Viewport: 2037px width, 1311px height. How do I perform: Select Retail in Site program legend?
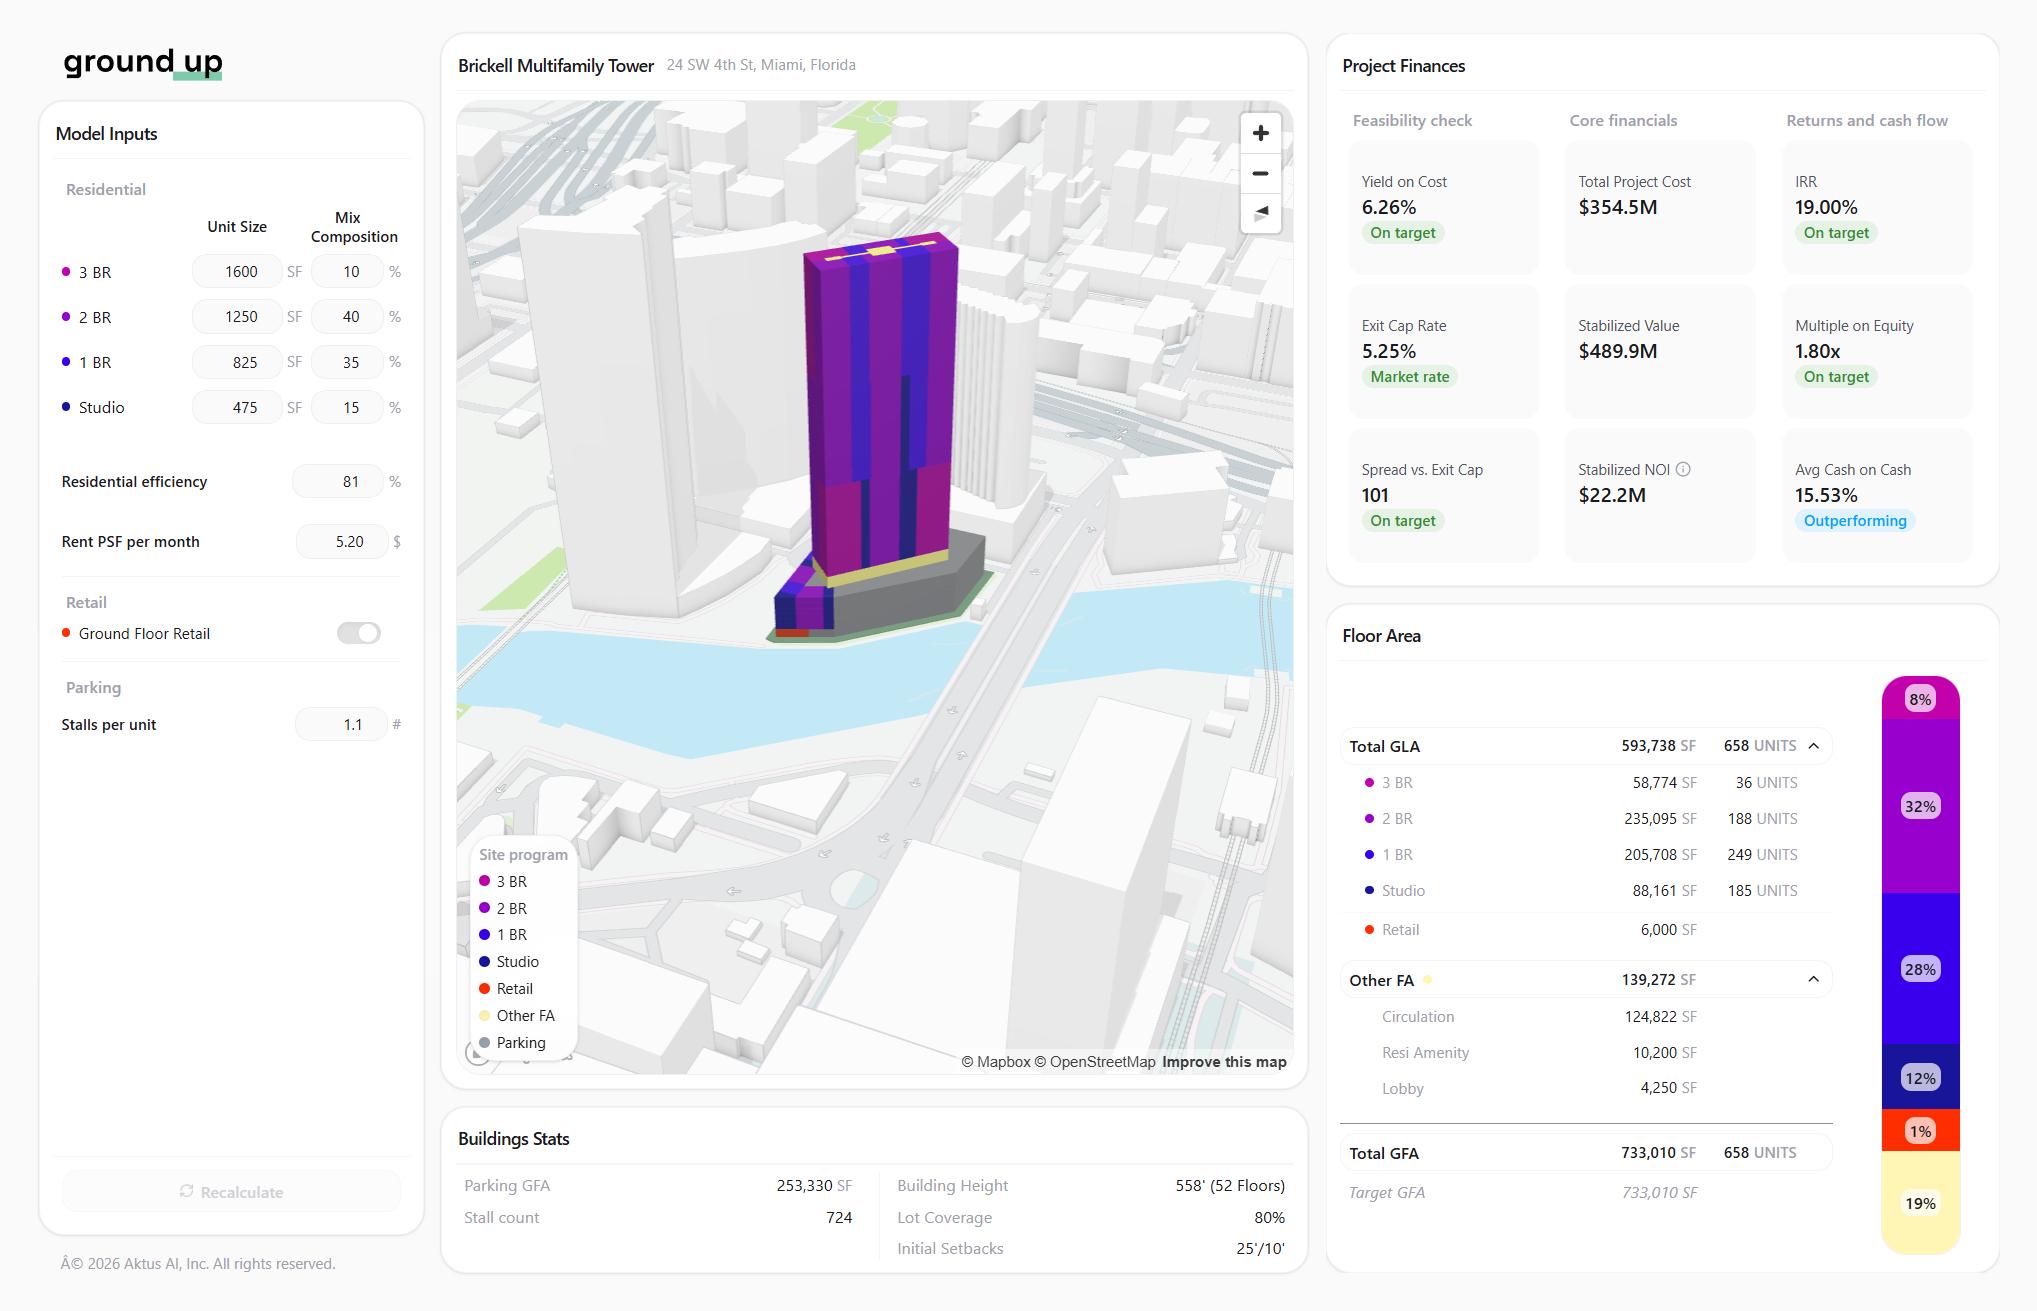pos(507,988)
